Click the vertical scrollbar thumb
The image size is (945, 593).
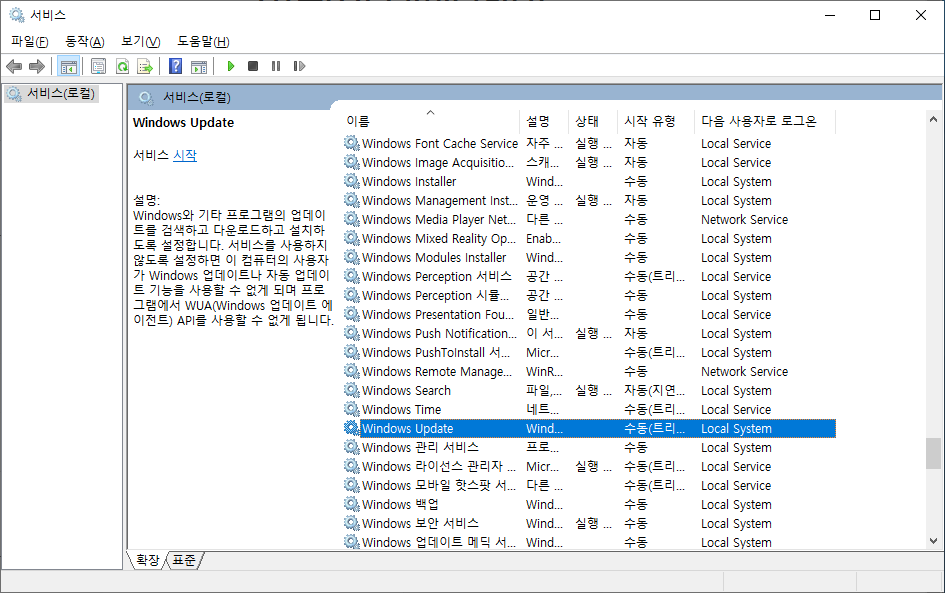[x=934, y=453]
